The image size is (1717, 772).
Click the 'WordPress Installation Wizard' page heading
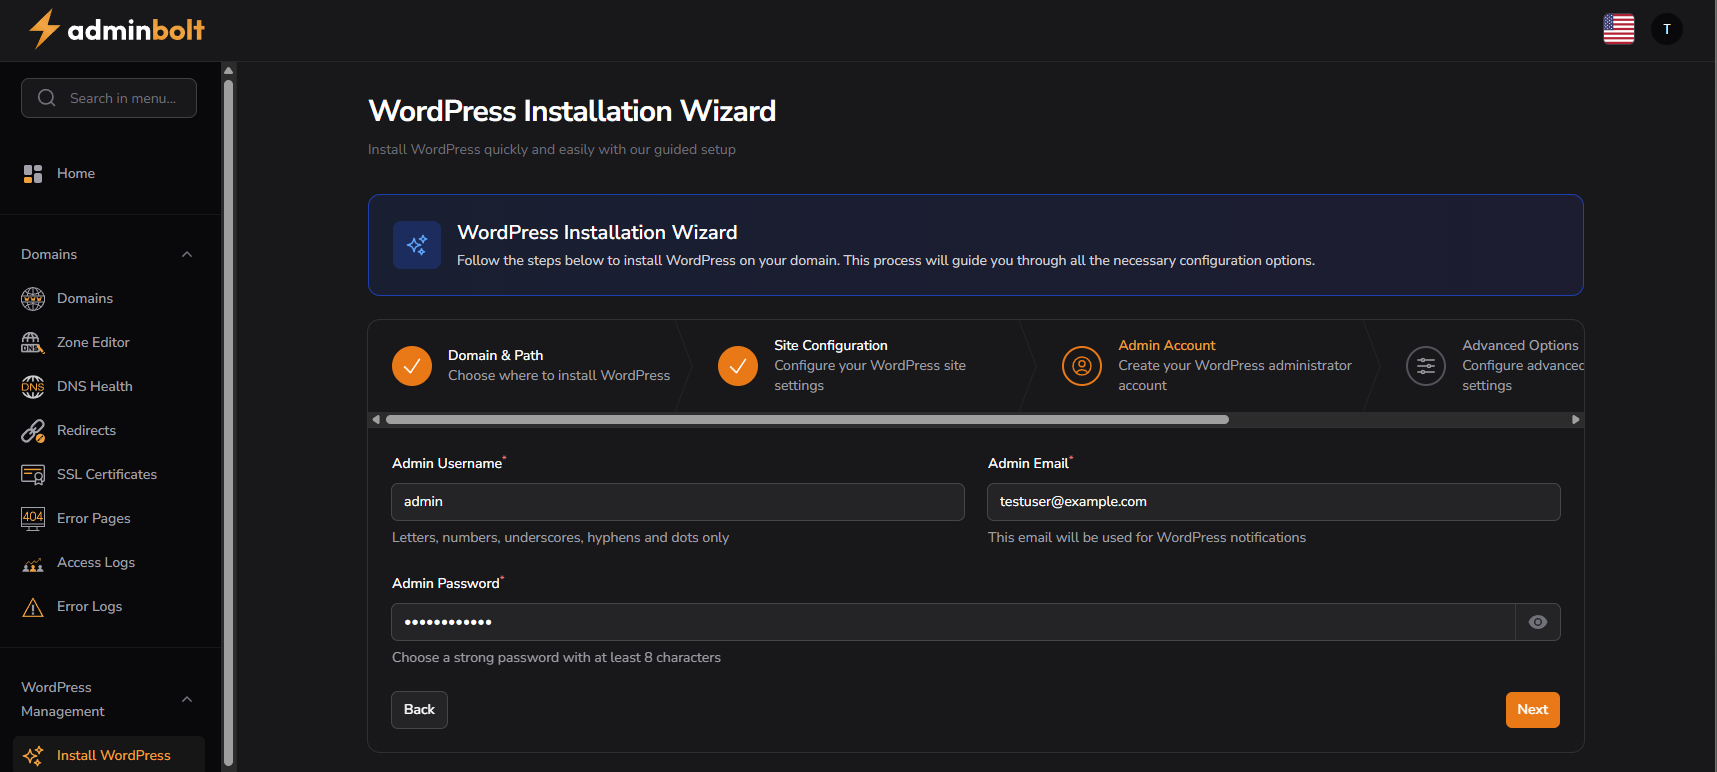pyautogui.click(x=572, y=111)
